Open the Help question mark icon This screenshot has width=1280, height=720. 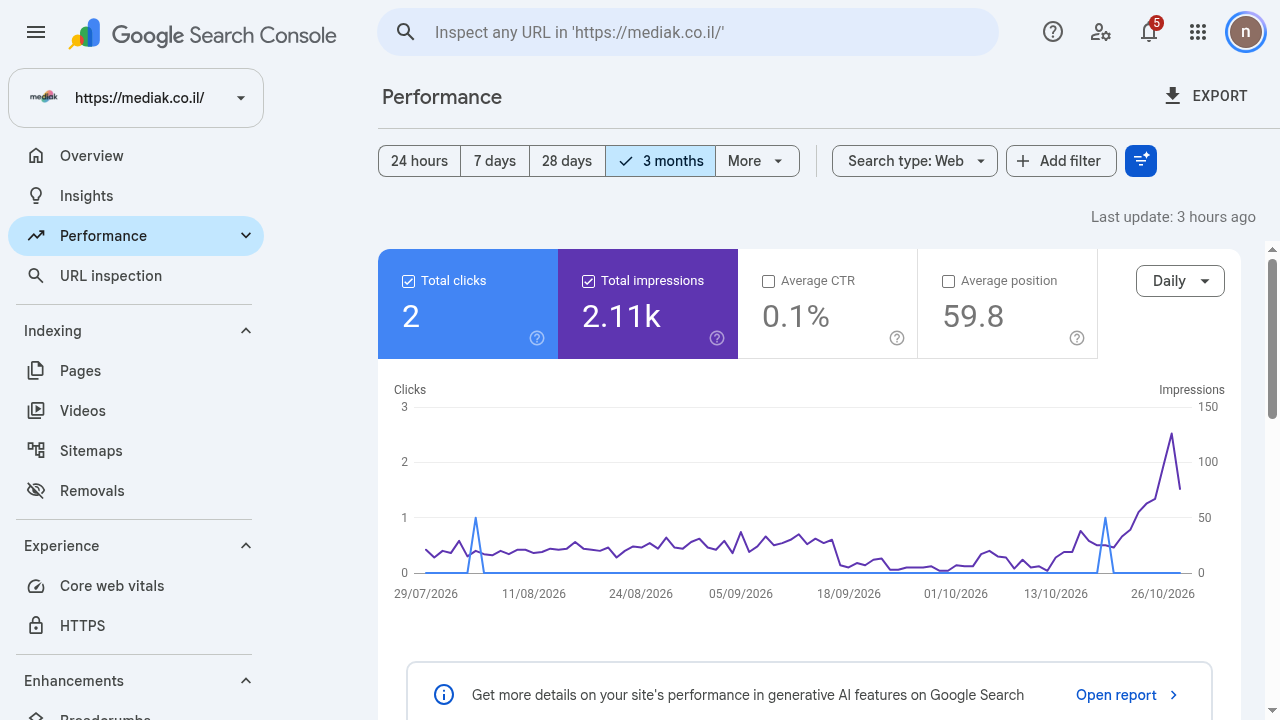[x=1053, y=32]
